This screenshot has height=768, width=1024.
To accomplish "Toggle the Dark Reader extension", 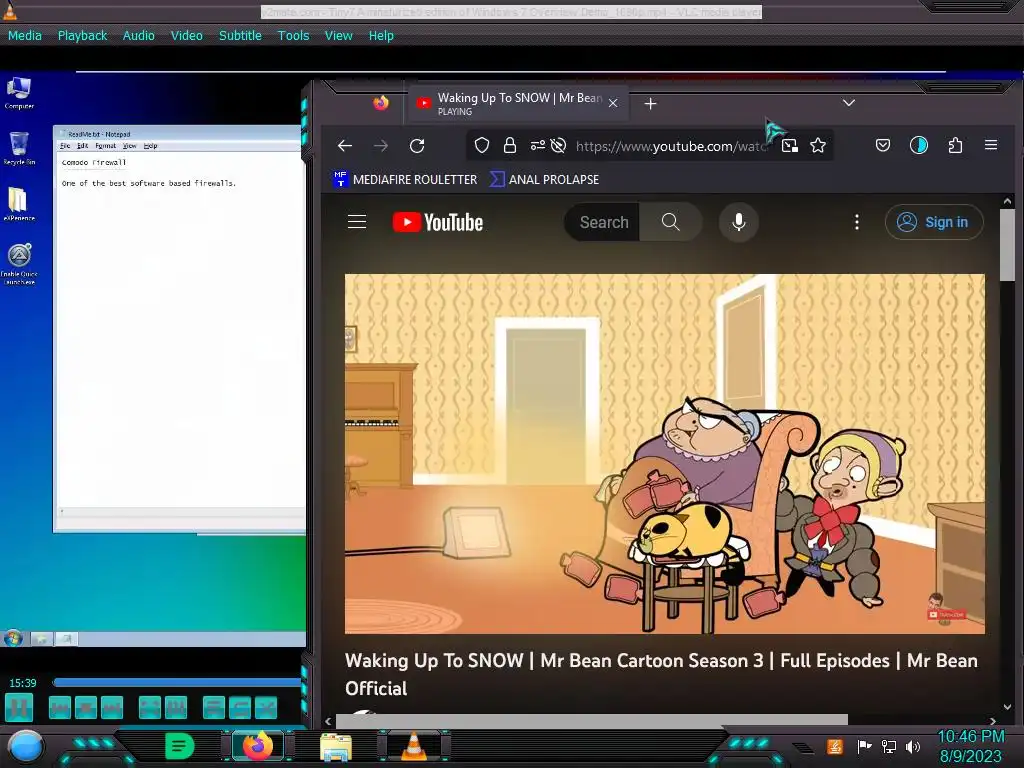I will coord(919,145).
